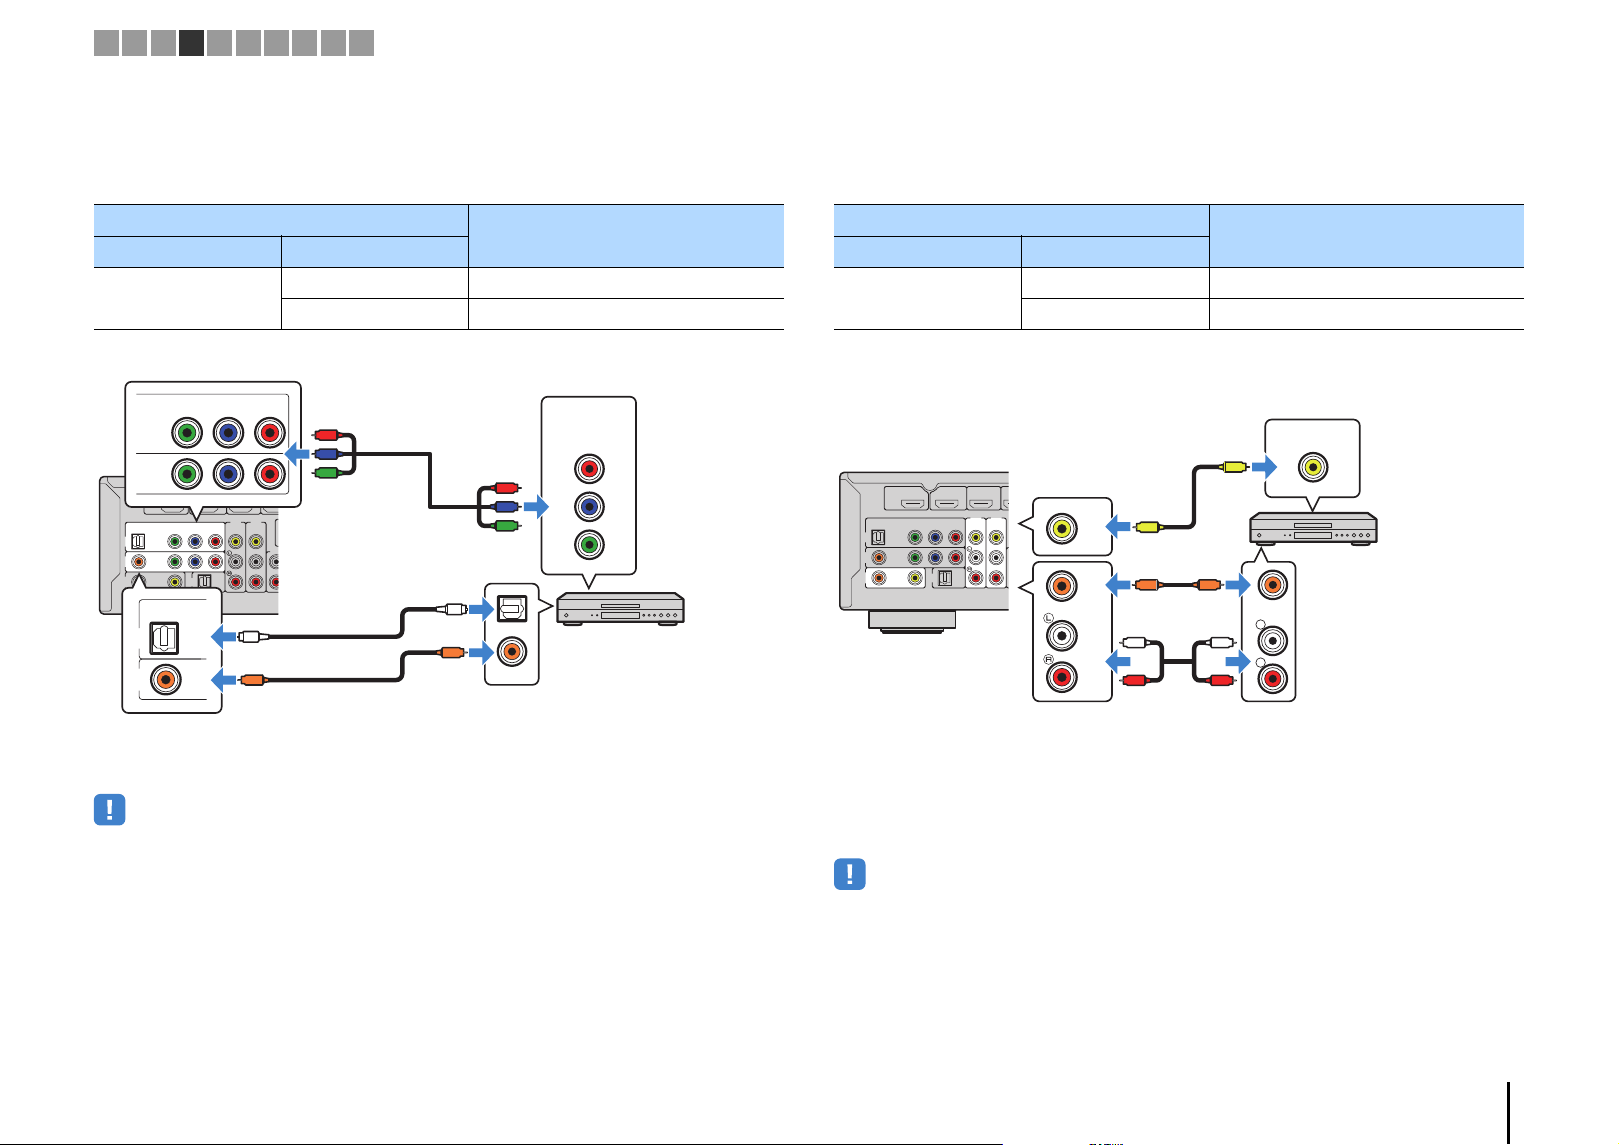Screen dimensions: 1619x1145
Task: Click the yellow video jack in the player's callout
Action: tap(1313, 467)
